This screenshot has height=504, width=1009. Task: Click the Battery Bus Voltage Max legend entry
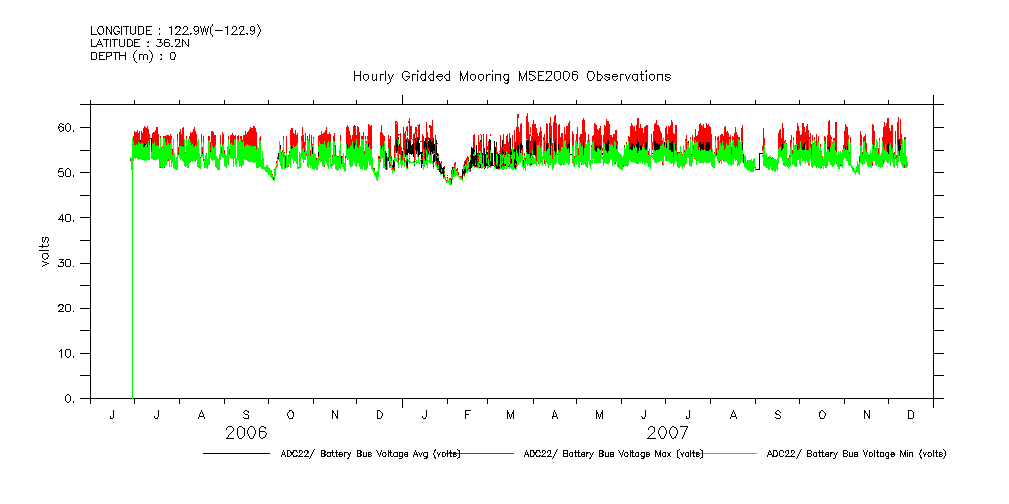[613, 454]
